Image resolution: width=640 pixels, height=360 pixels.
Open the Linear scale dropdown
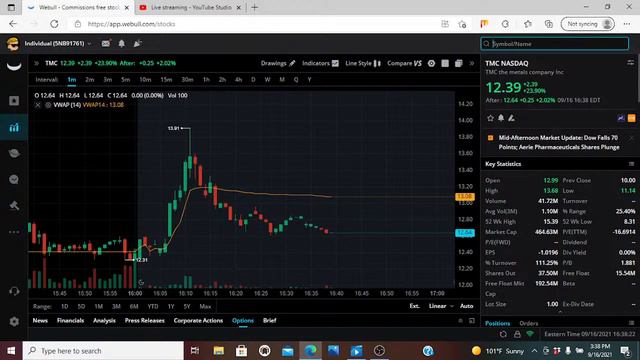click(x=441, y=306)
